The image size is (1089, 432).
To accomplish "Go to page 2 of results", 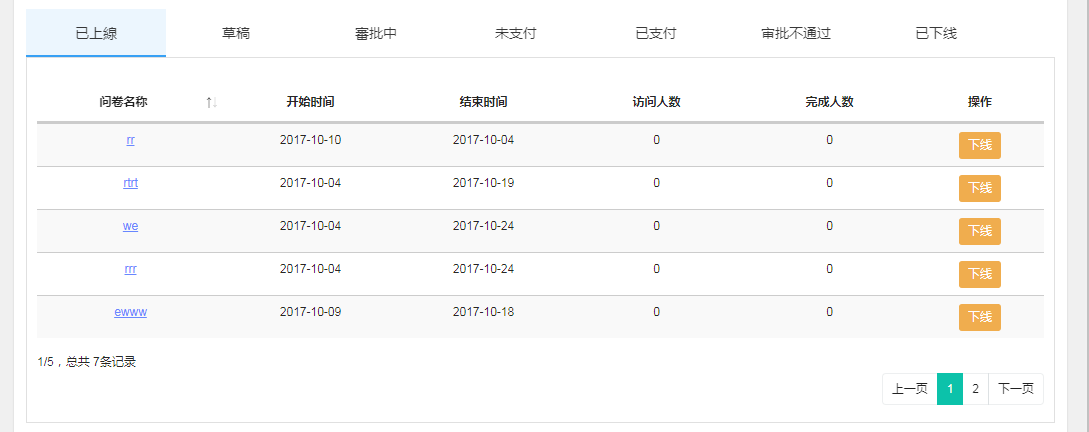I will [x=975, y=389].
